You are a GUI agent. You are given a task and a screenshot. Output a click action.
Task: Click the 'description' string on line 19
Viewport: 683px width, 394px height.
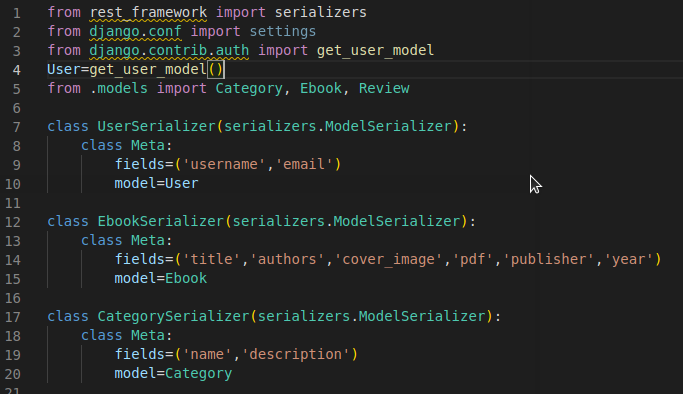pyautogui.click(x=296, y=354)
